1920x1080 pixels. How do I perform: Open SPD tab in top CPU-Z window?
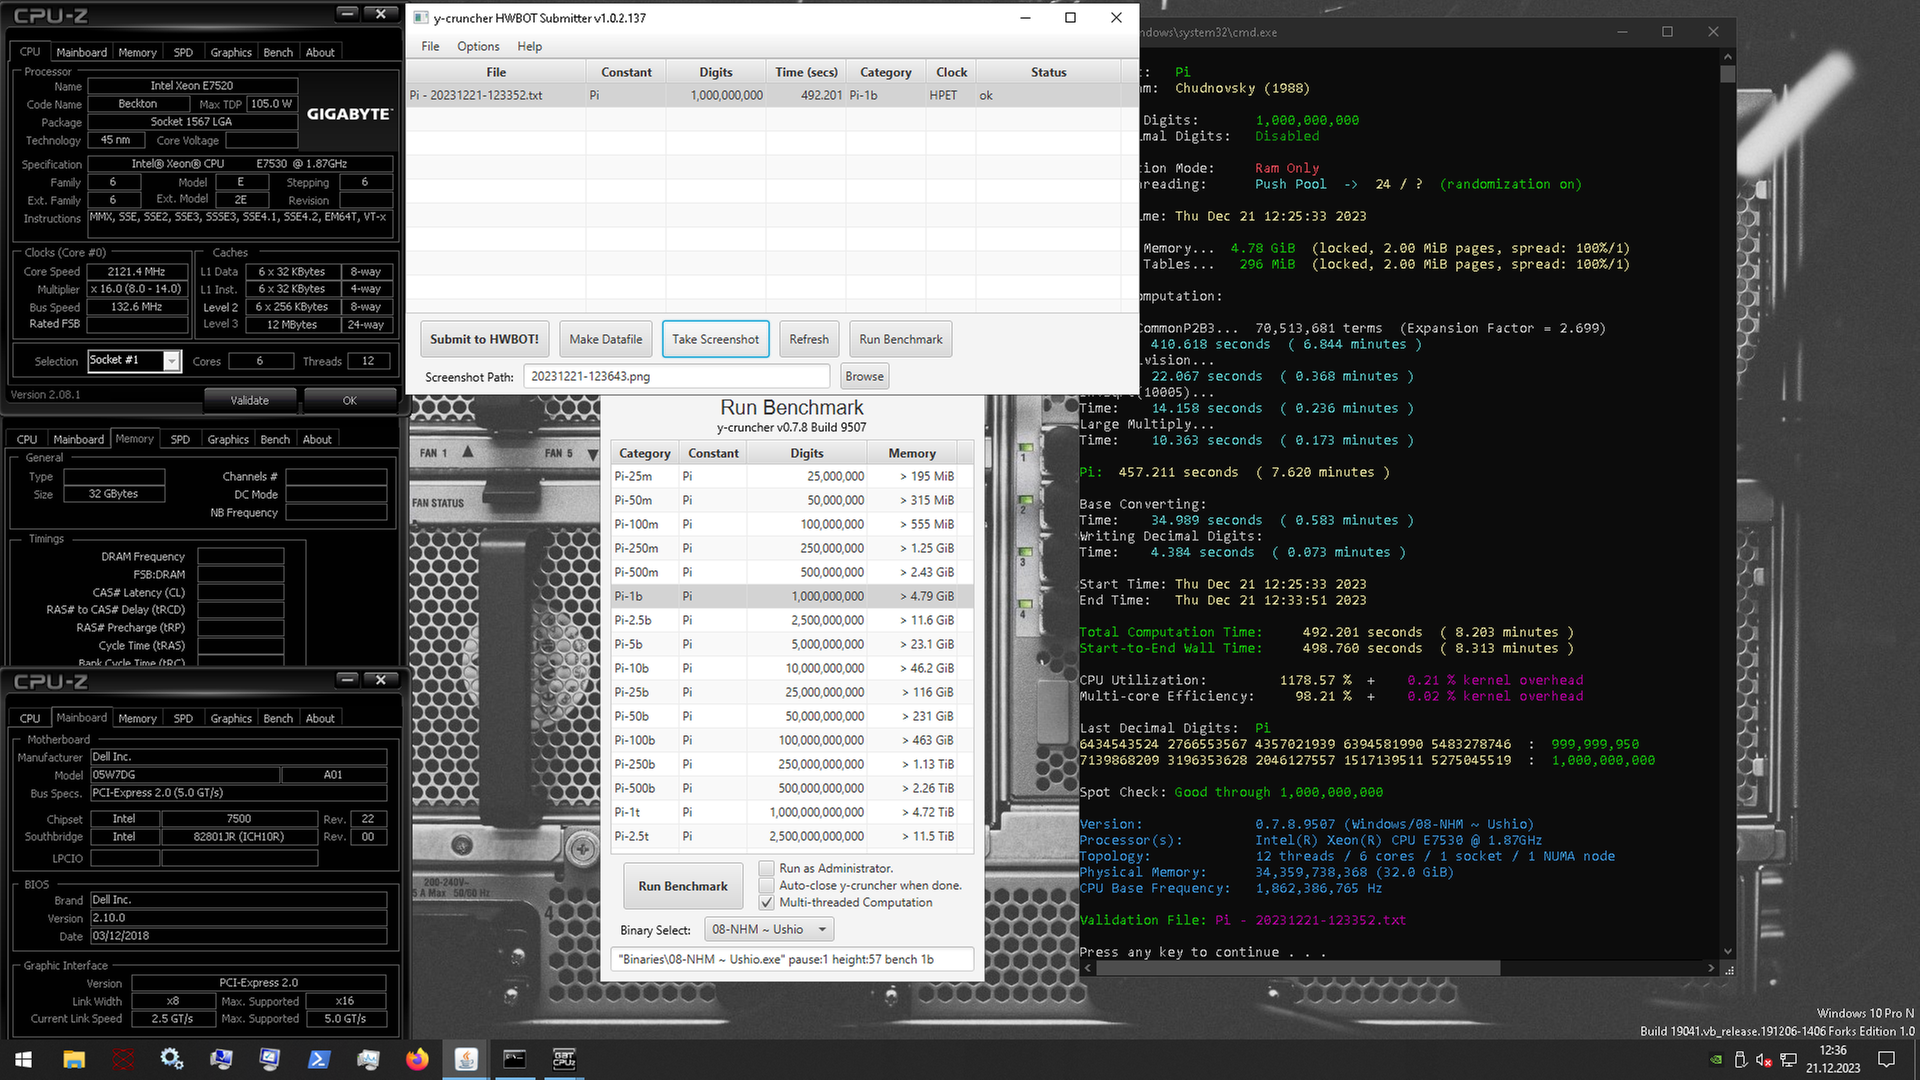(183, 52)
